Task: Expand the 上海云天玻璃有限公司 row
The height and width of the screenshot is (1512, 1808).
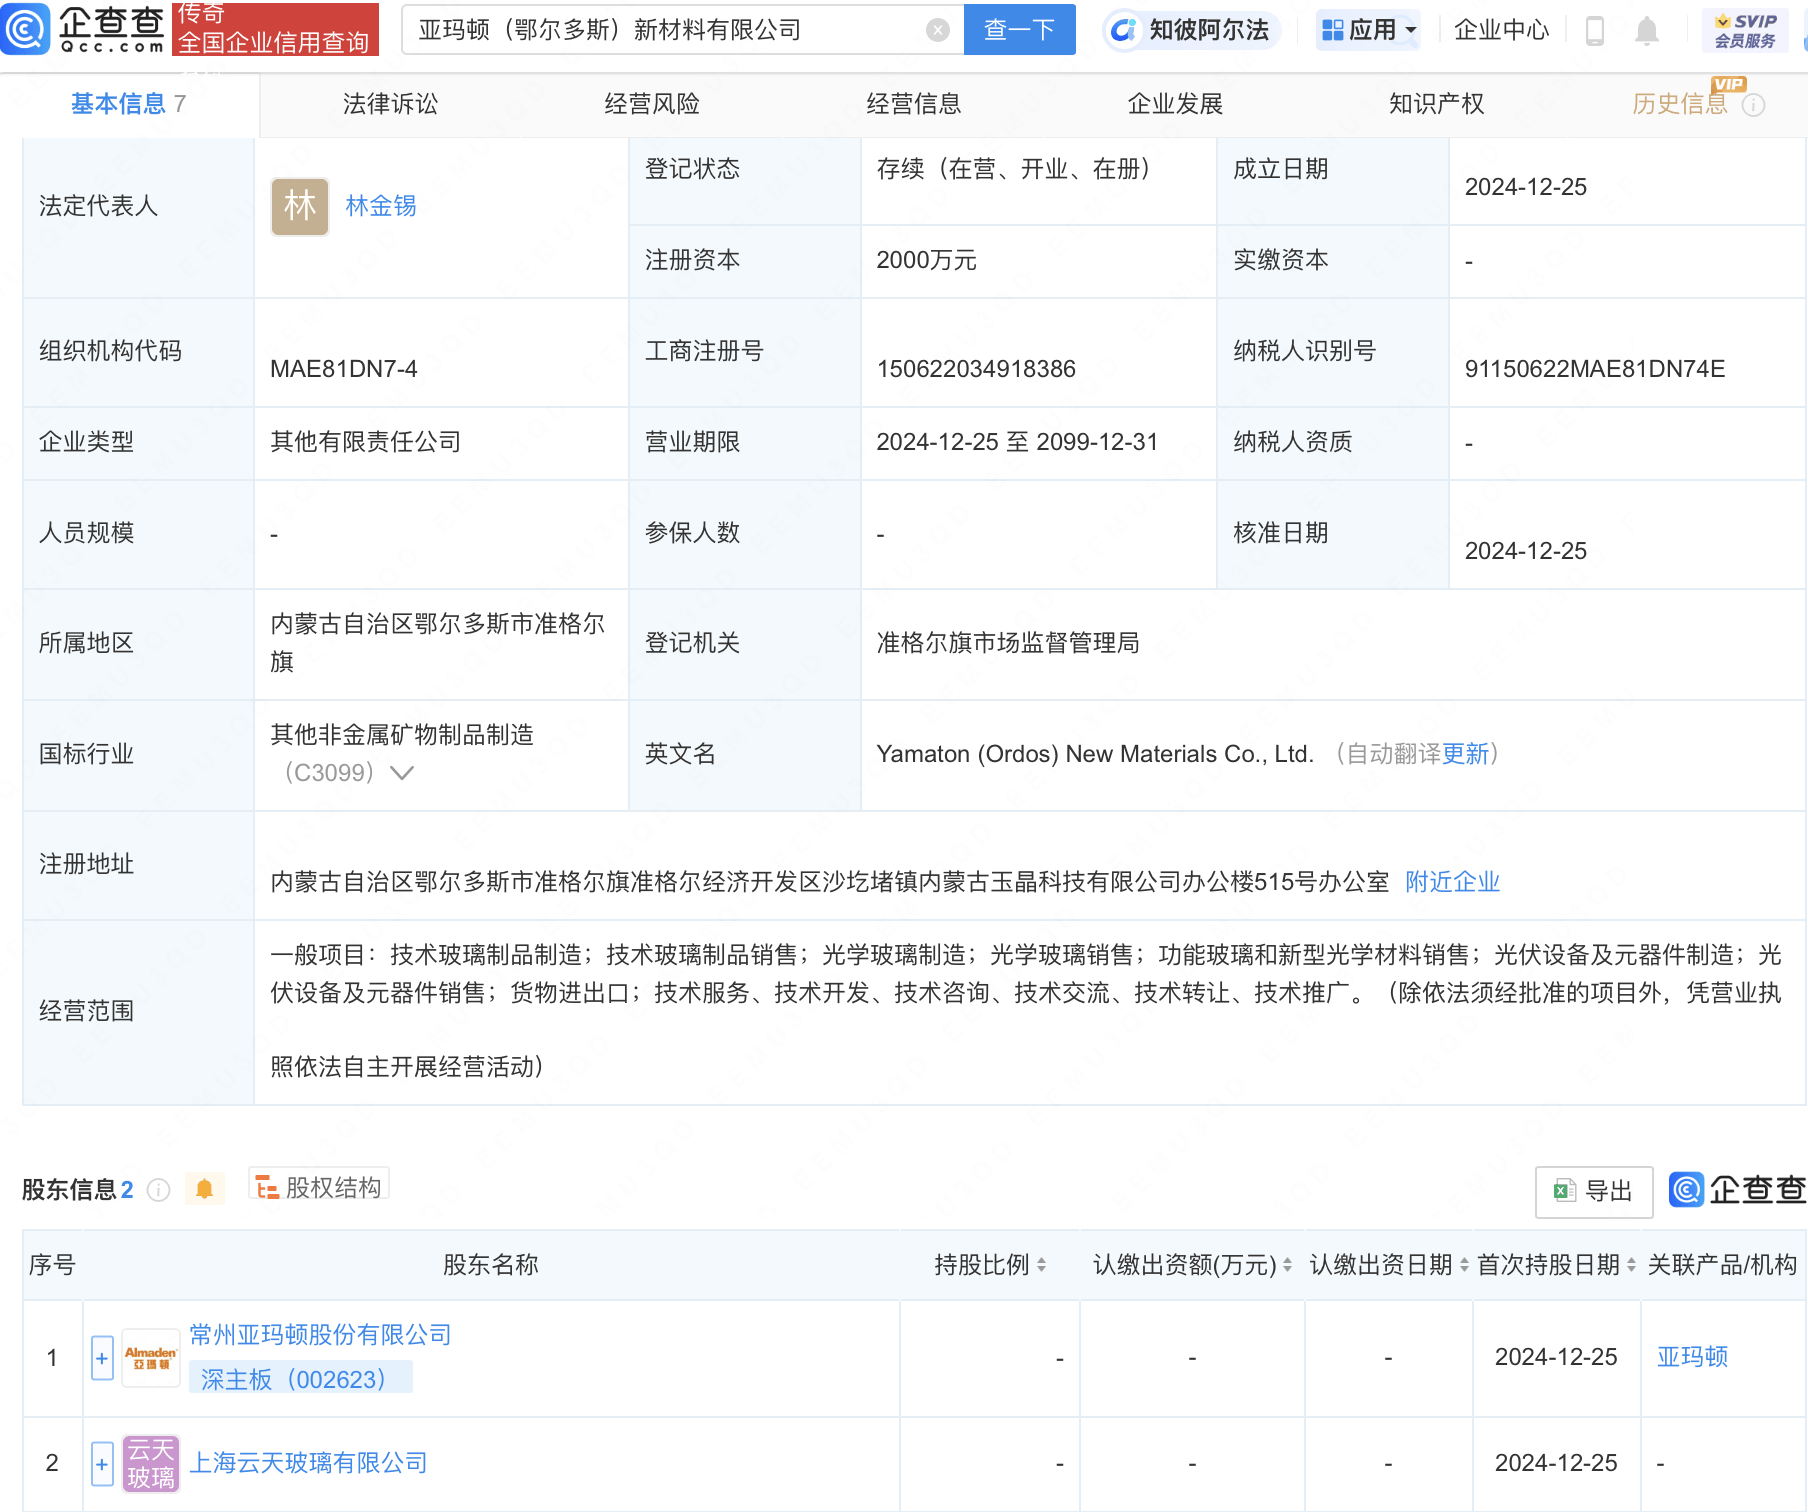Action: tap(102, 1464)
